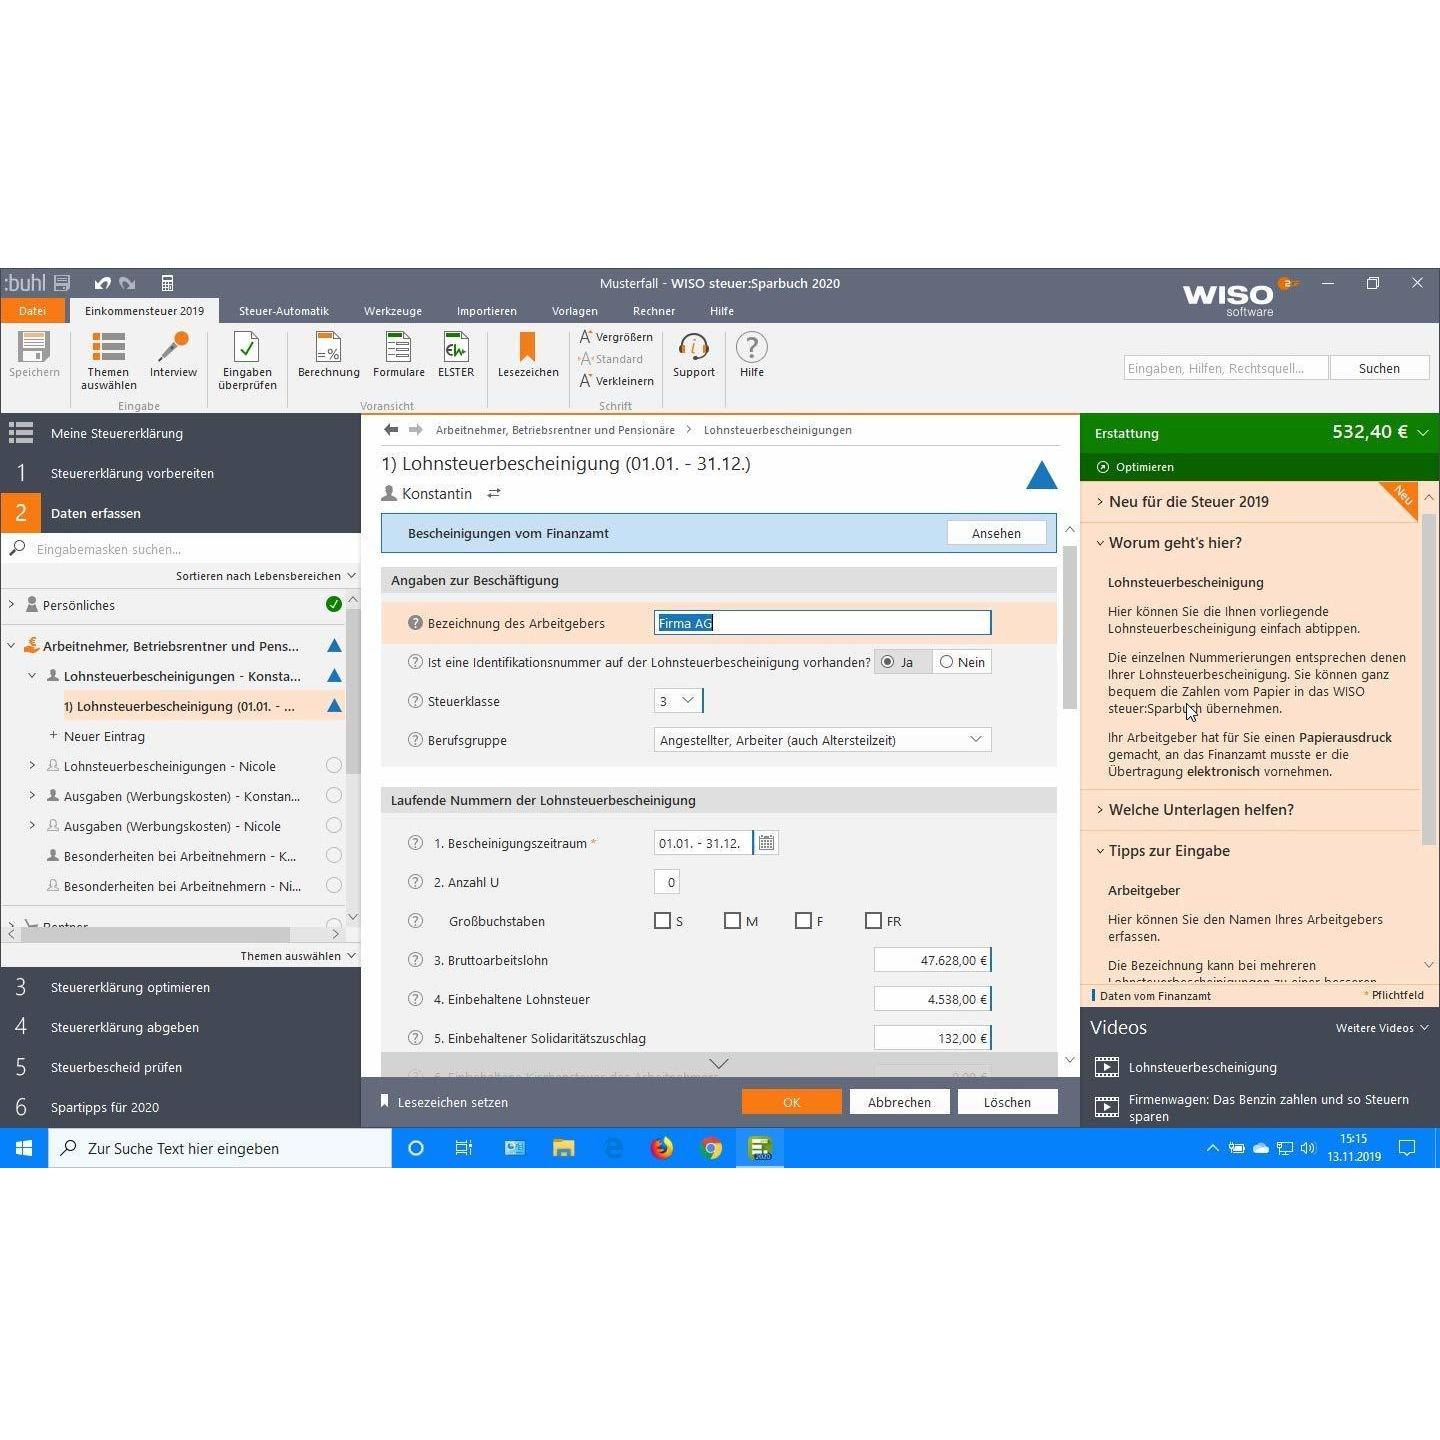Check the Großbuchstabe FR box

tap(873, 921)
